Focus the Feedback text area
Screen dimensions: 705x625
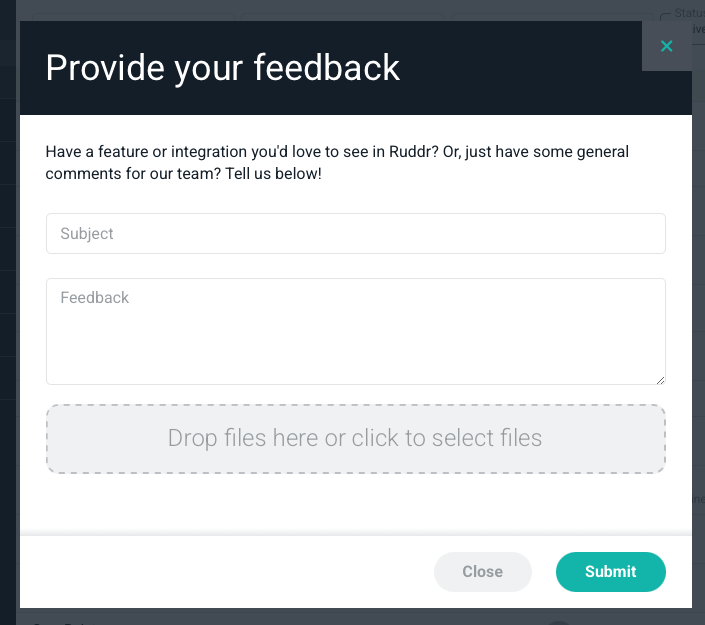pyautogui.click(x=355, y=331)
